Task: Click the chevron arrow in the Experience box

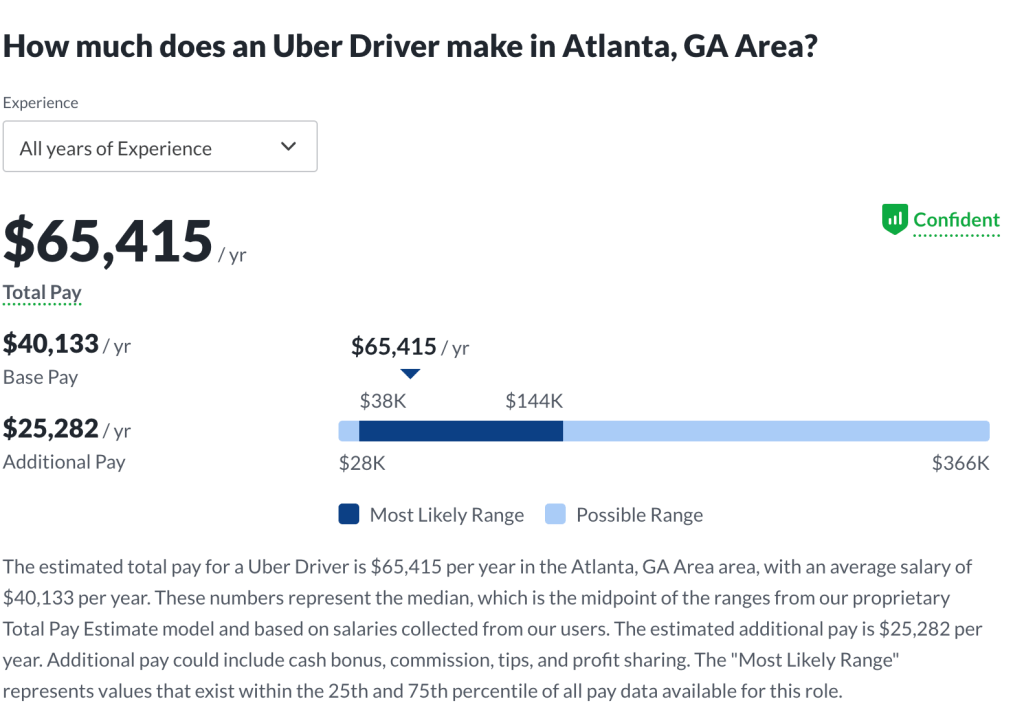Action: (289, 147)
